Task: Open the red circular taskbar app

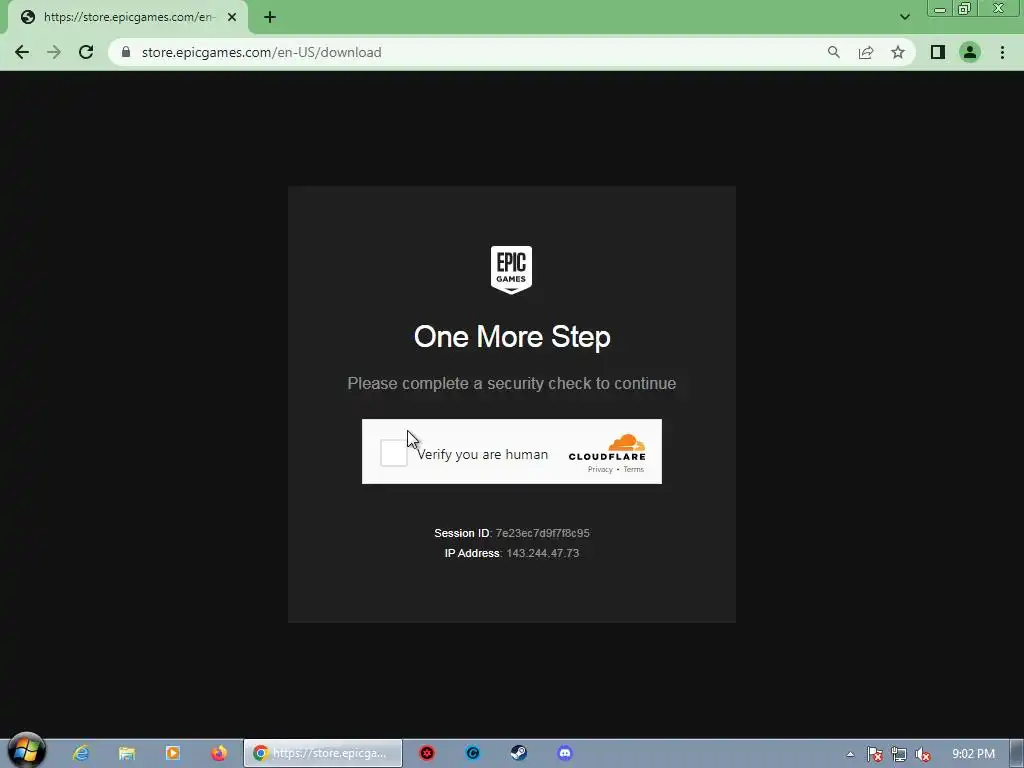Action: click(427, 753)
